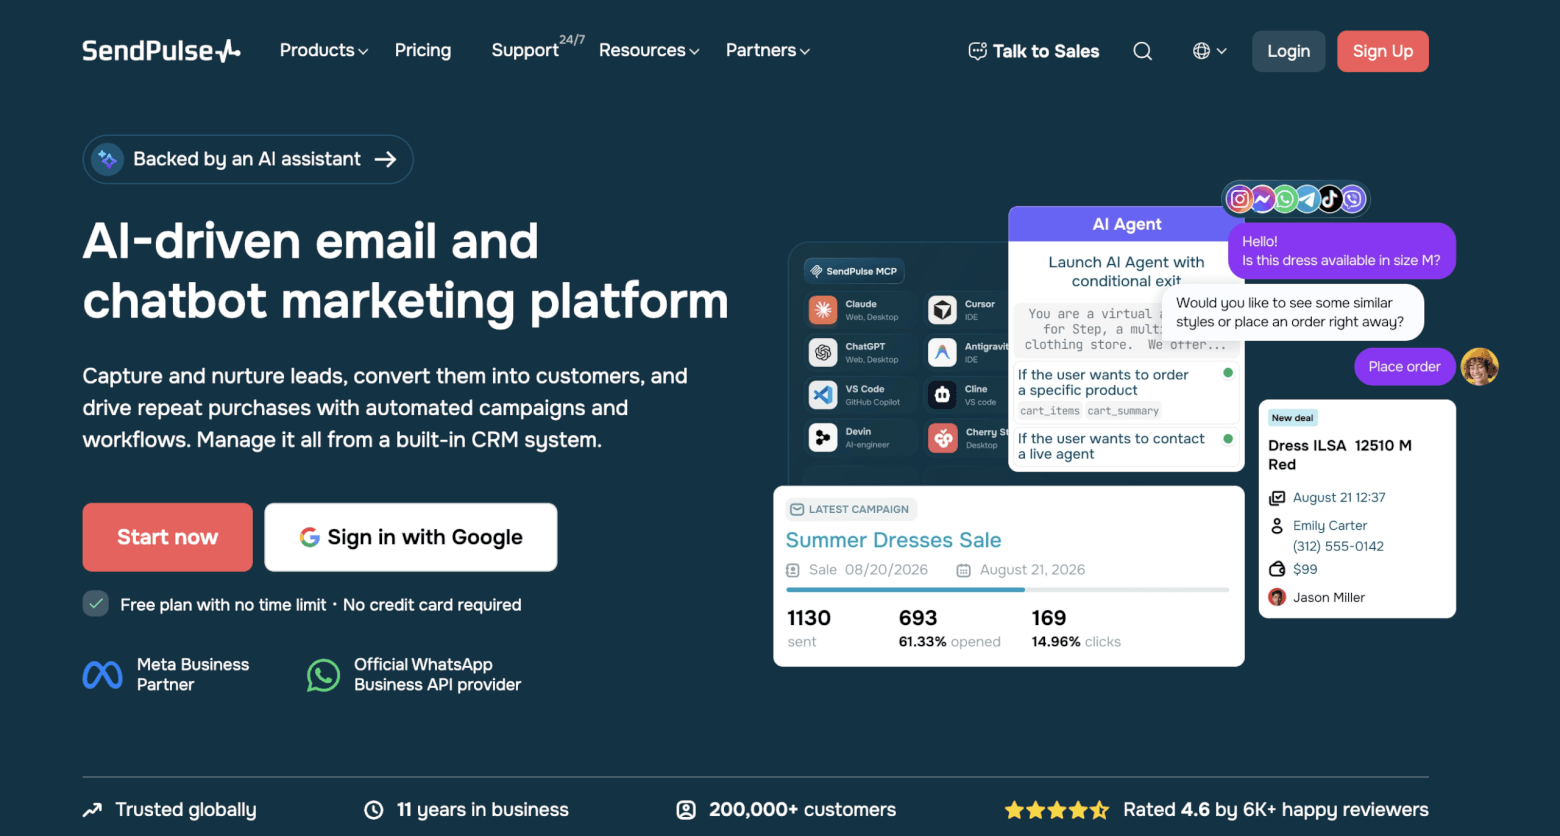Screen dimensions: 1560x836
Task: Click the Meta Business Partner logo
Action: pyautogui.click(x=102, y=675)
